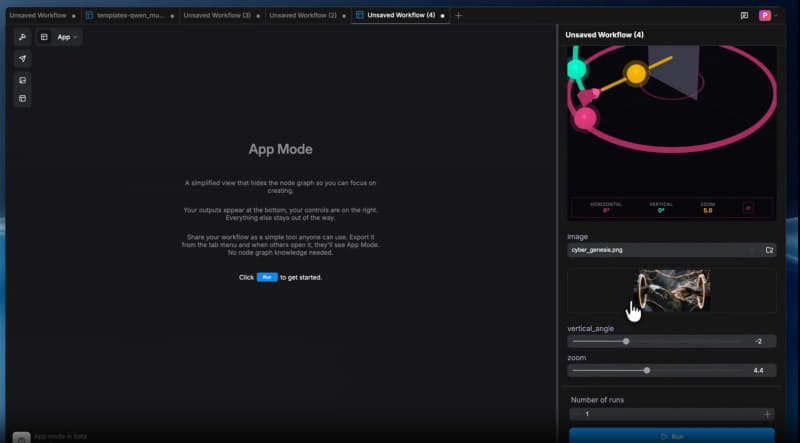Image resolution: width=800 pixels, height=443 pixels.
Task: Switch to the Unsaved Workflow (3) tab
Action: tap(217, 15)
